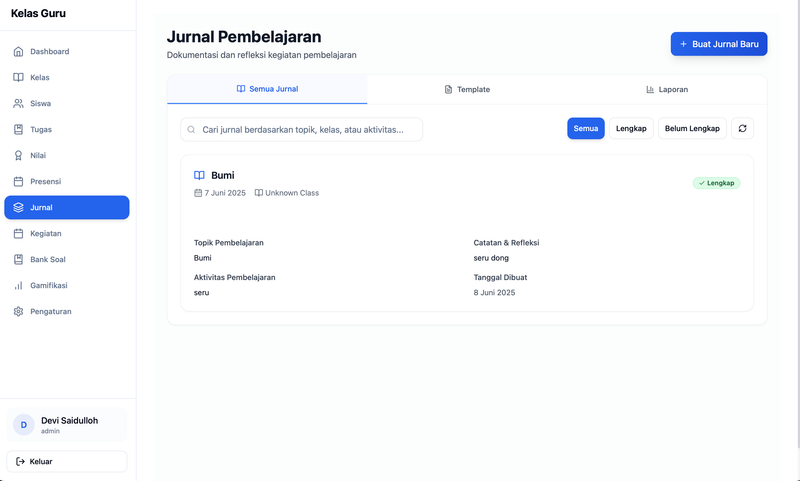Select the Semua Jurnal tab

click(x=267, y=89)
